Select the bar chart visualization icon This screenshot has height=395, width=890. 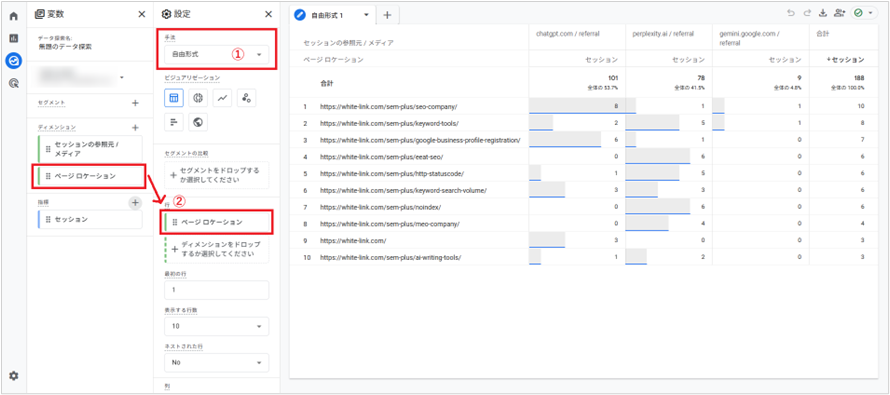174,121
